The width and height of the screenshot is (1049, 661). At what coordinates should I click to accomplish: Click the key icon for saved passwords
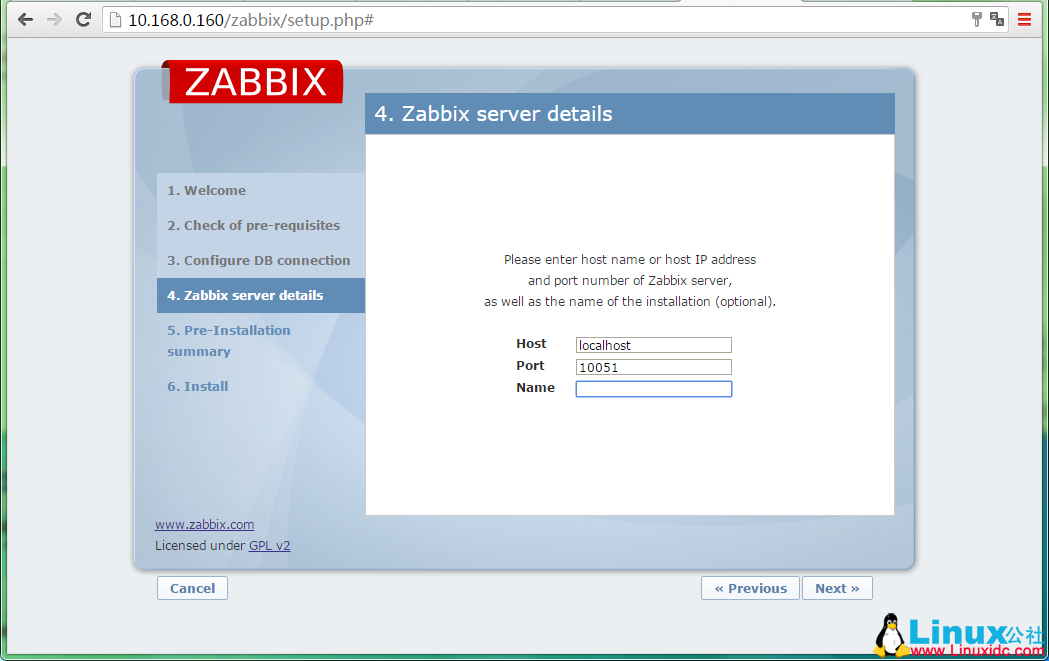(x=977, y=18)
